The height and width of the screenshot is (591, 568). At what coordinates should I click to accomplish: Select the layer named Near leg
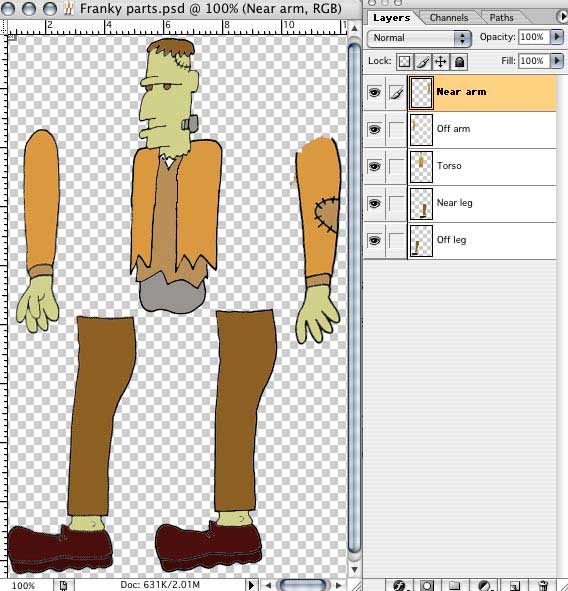point(454,203)
